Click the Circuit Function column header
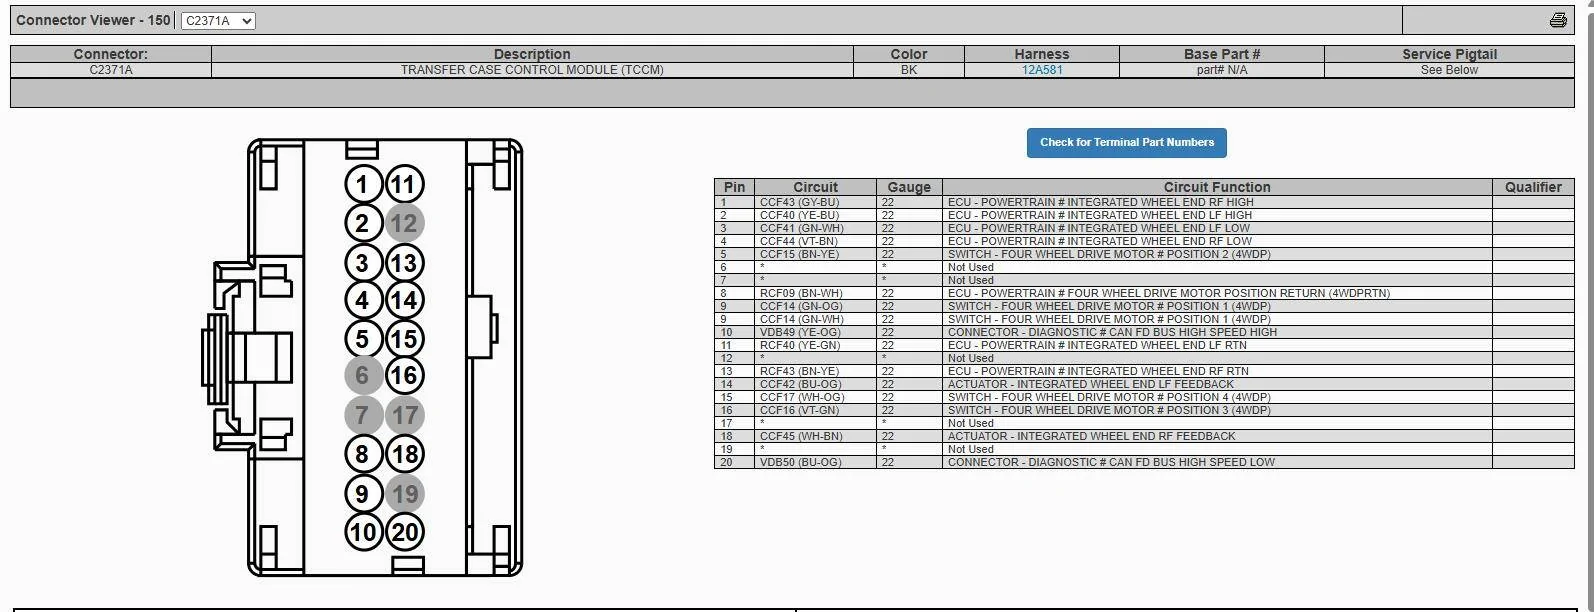Image resolution: width=1594 pixels, height=612 pixels. coord(1217,187)
